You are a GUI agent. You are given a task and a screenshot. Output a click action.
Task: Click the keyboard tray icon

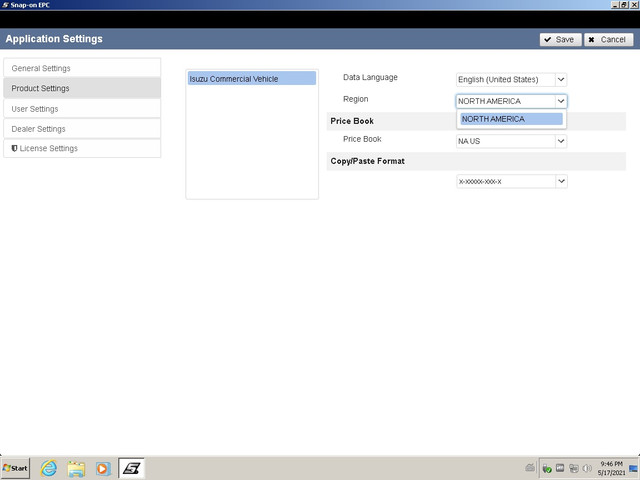(530, 468)
